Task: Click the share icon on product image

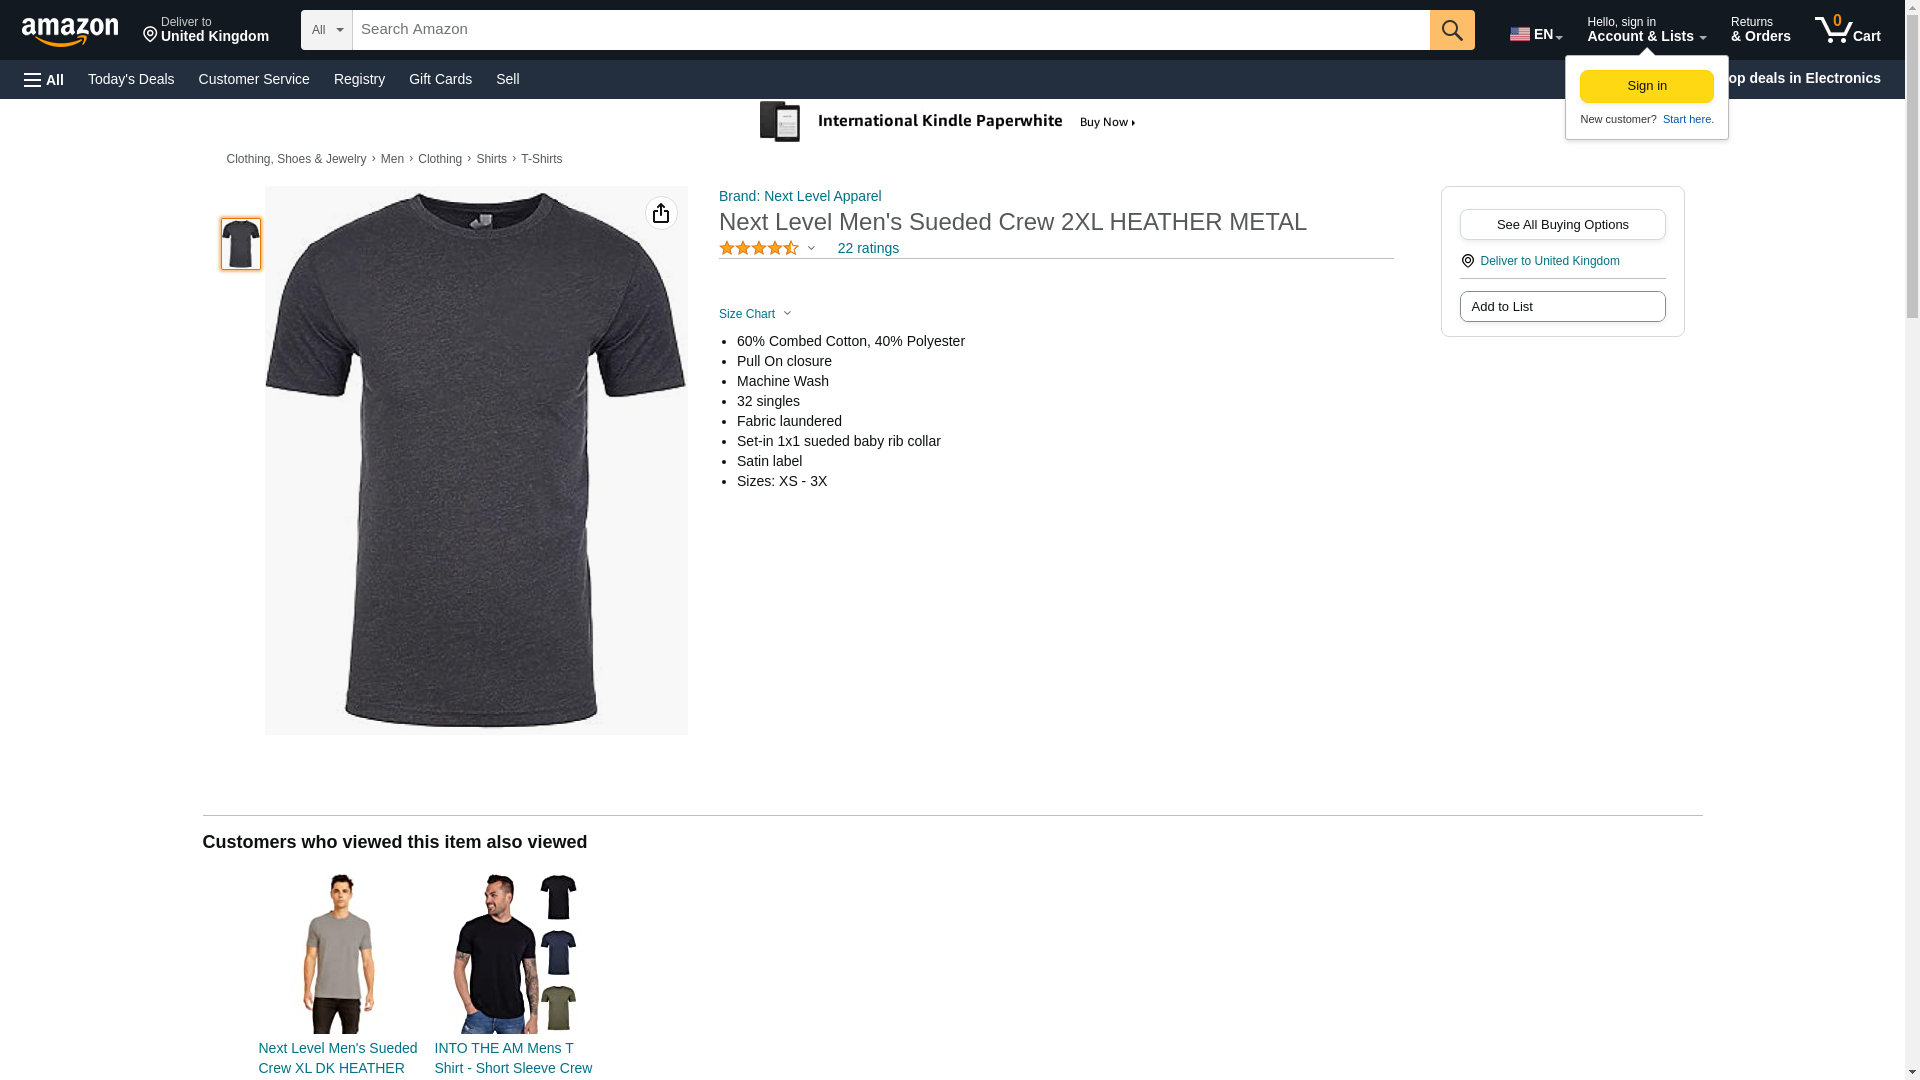Action: 661,213
